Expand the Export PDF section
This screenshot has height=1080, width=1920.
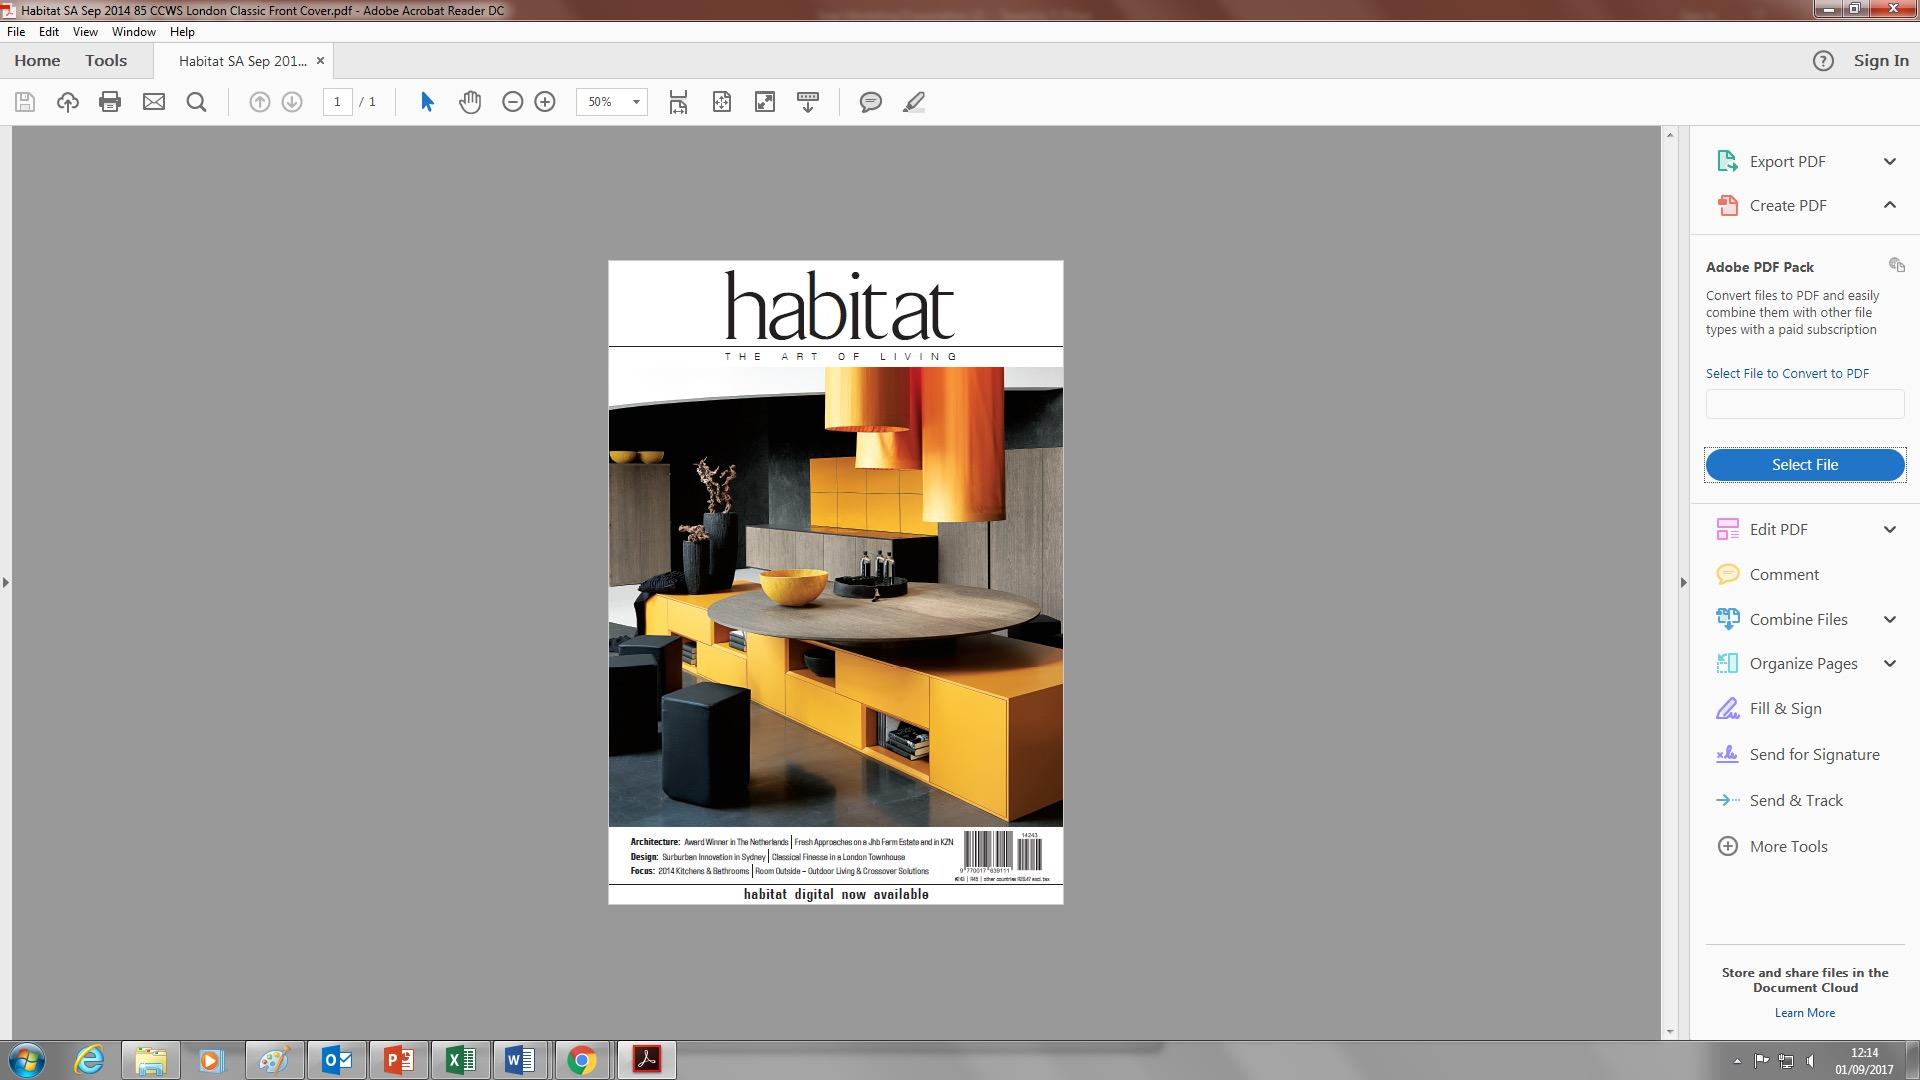pyautogui.click(x=1889, y=161)
